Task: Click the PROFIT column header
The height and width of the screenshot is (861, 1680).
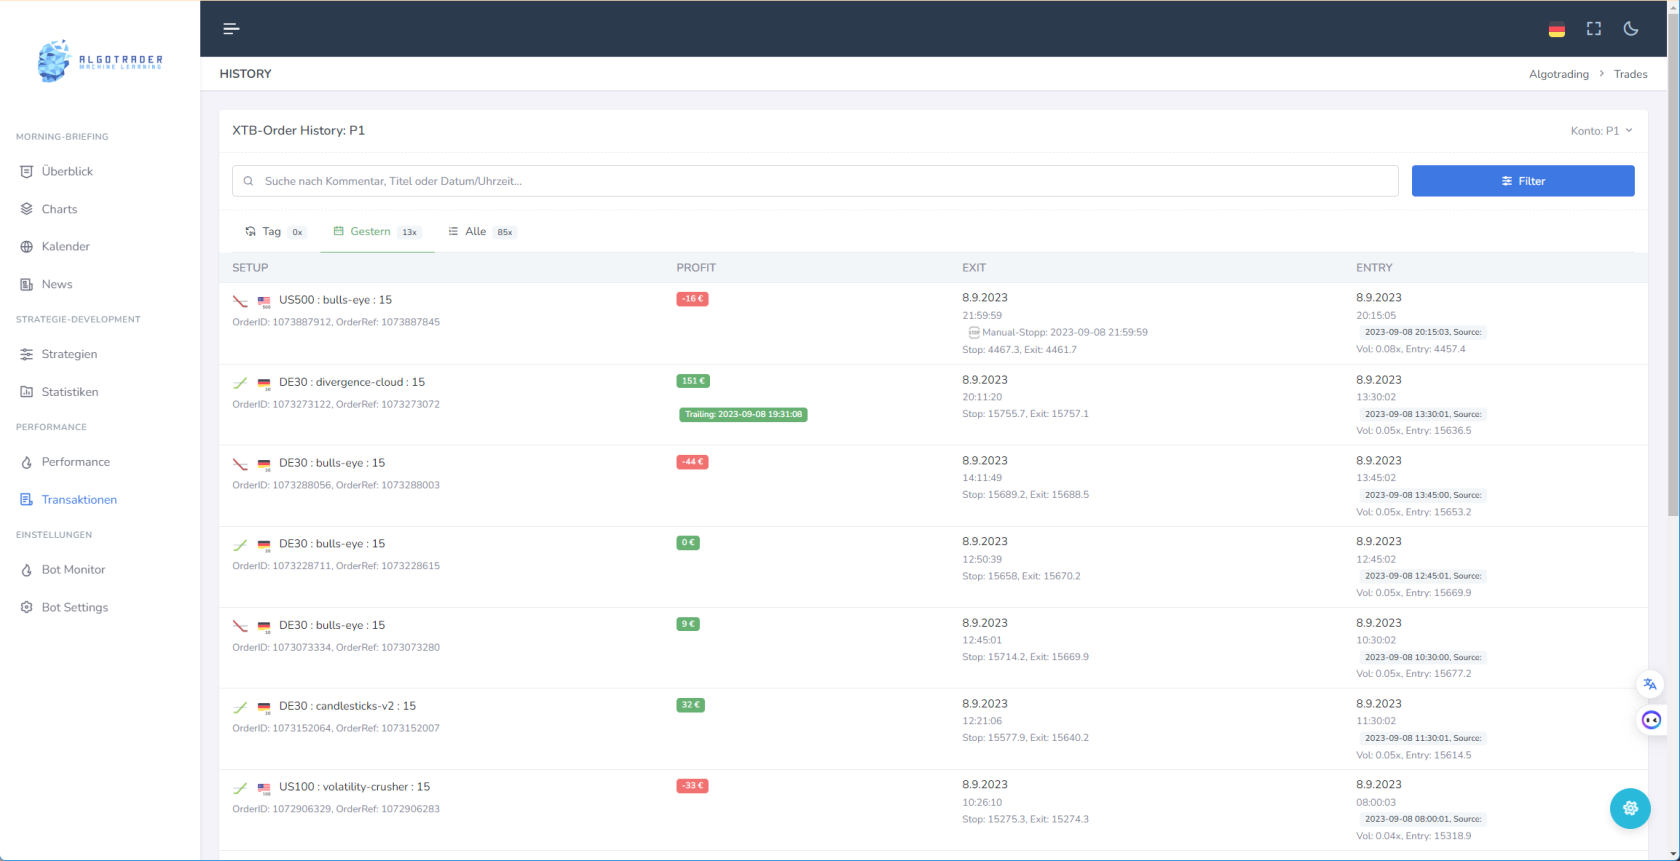Action: (x=696, y=268)
